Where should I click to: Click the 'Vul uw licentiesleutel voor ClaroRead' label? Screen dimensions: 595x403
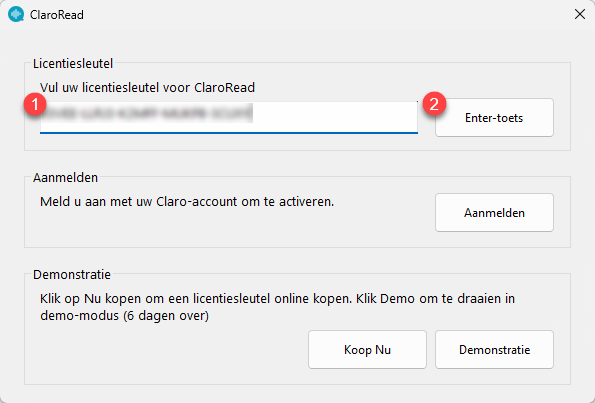(147, 88)
